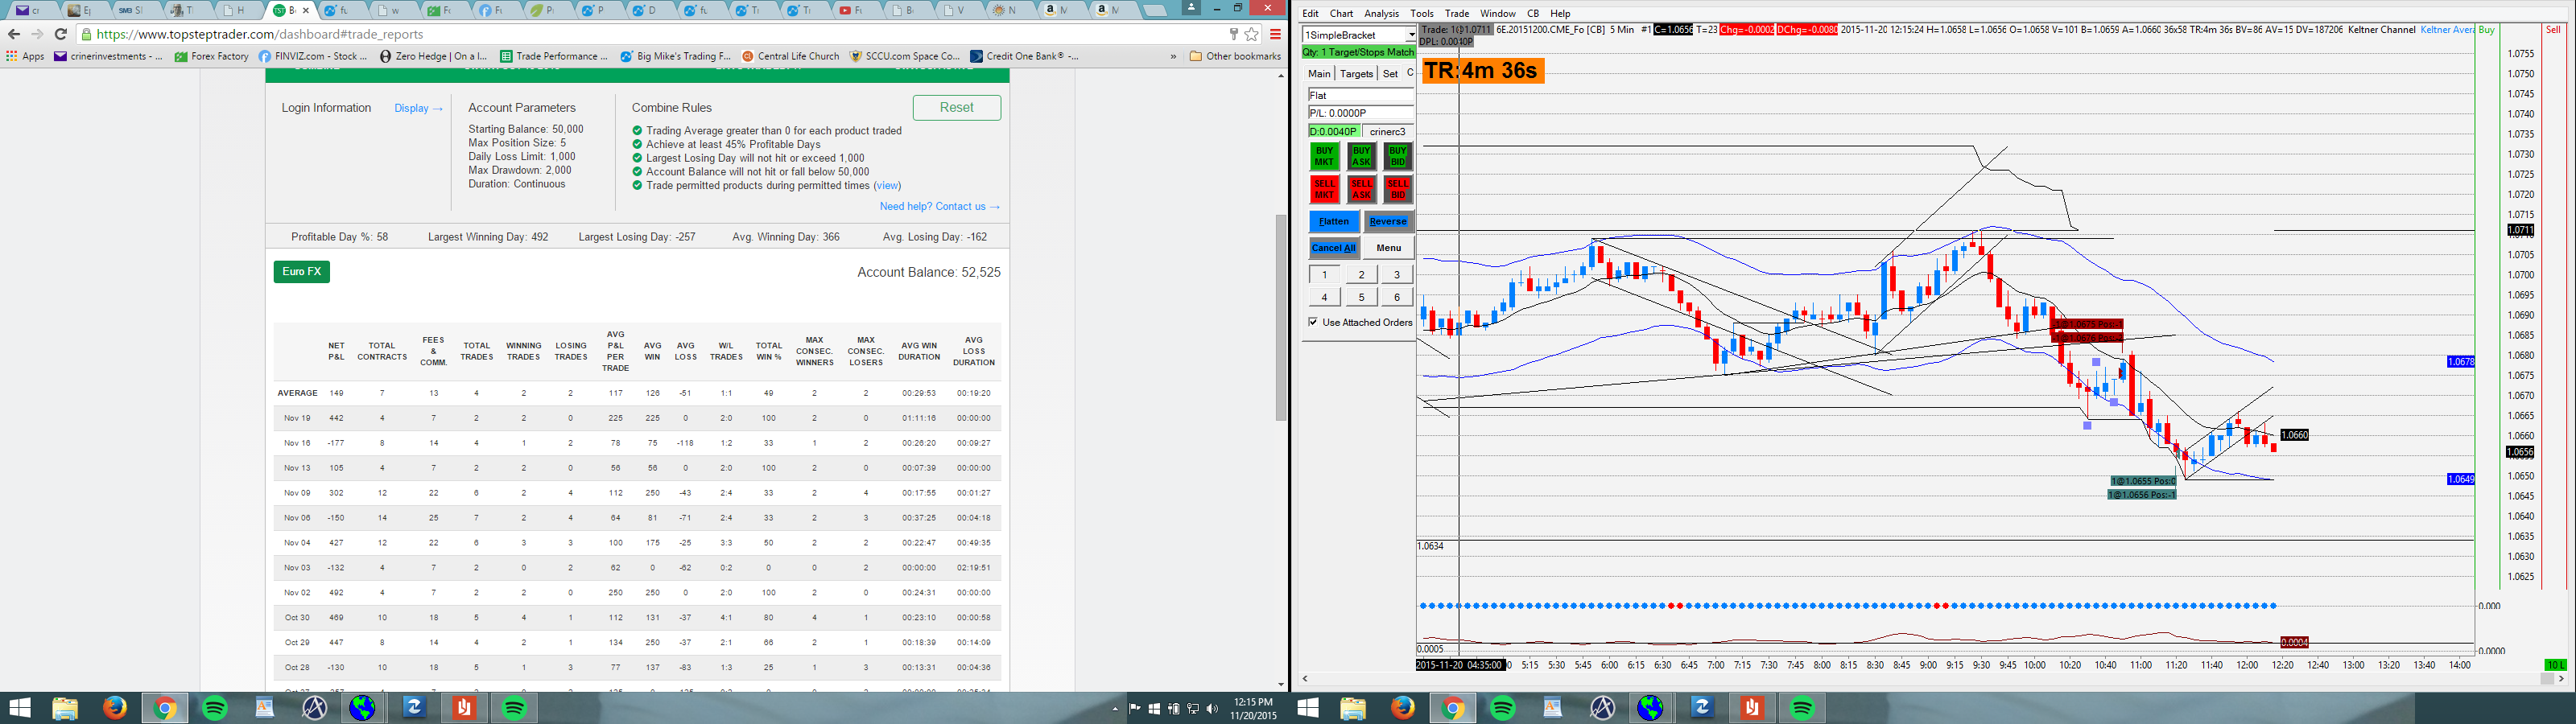Open the Tools menu in the chart window
2576x724 pixels.
pos(1422,14)
